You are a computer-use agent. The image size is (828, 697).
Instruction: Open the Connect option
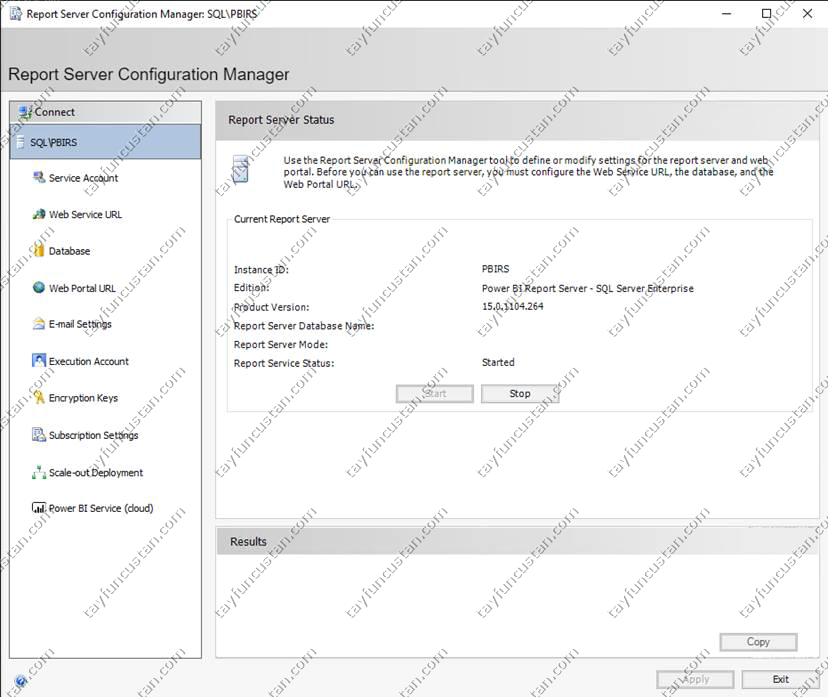tap(106, 112)
